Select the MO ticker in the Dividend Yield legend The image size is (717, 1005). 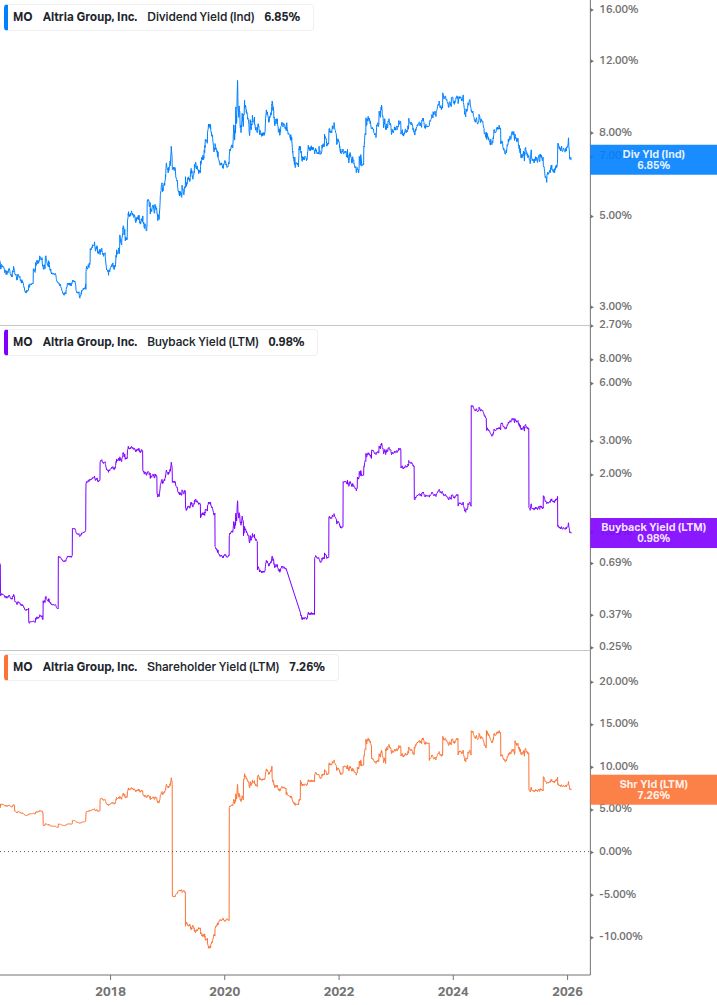tap(22, 18)
